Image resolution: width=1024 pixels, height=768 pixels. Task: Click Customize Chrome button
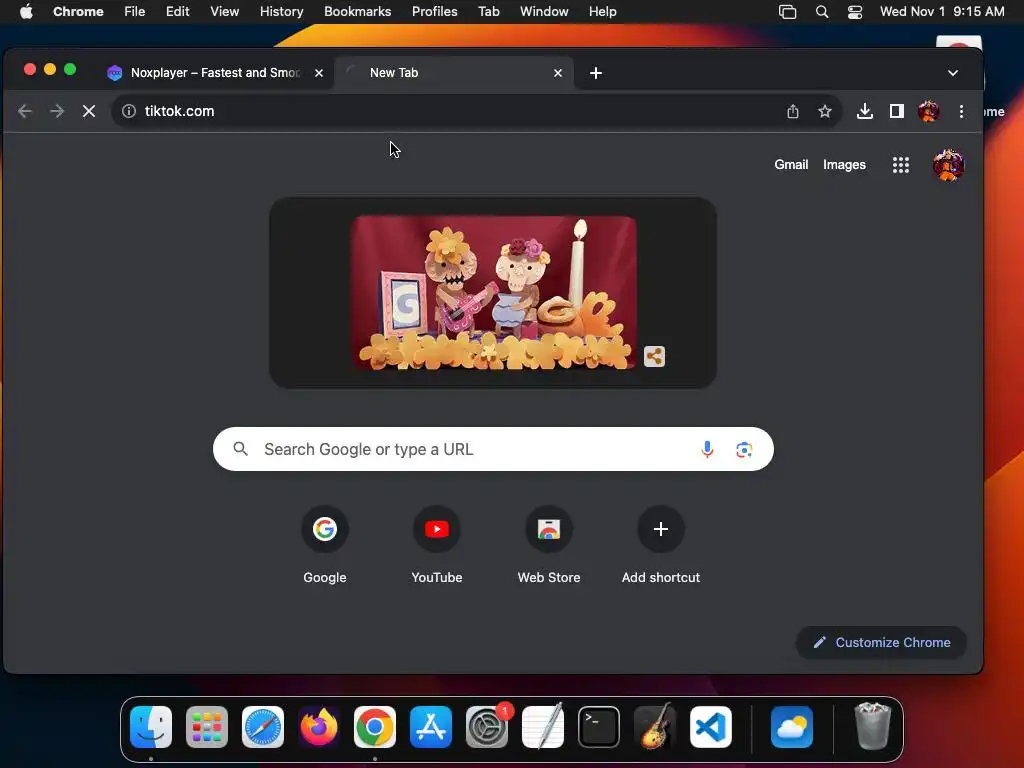pyautogui.click(x=882, y=643)
